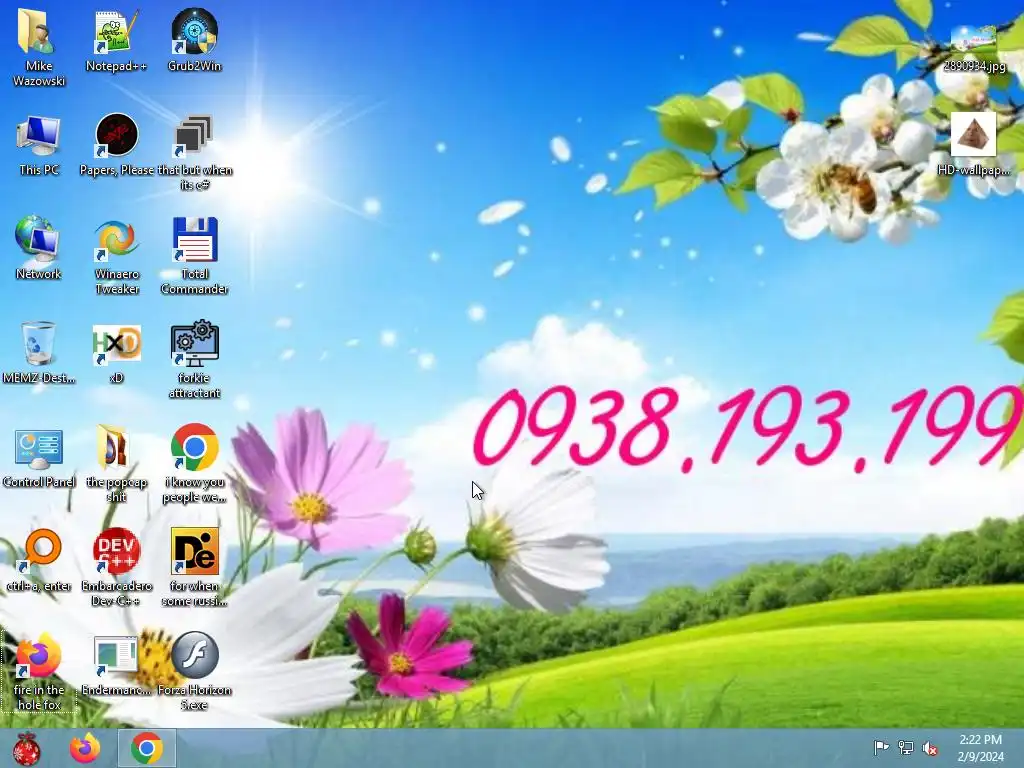Open the HxD shortcut labeled xD
The height and width of the screenshot is (768, 1024).
point(116,352)
